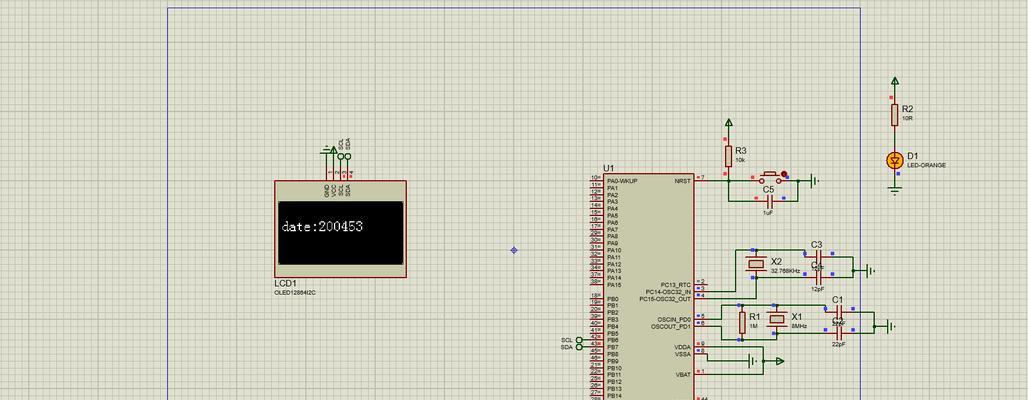The width and height of the screenshot is (1028, 400).
Task: Click the "10R" value beside R2
Action: pos(907,118)
